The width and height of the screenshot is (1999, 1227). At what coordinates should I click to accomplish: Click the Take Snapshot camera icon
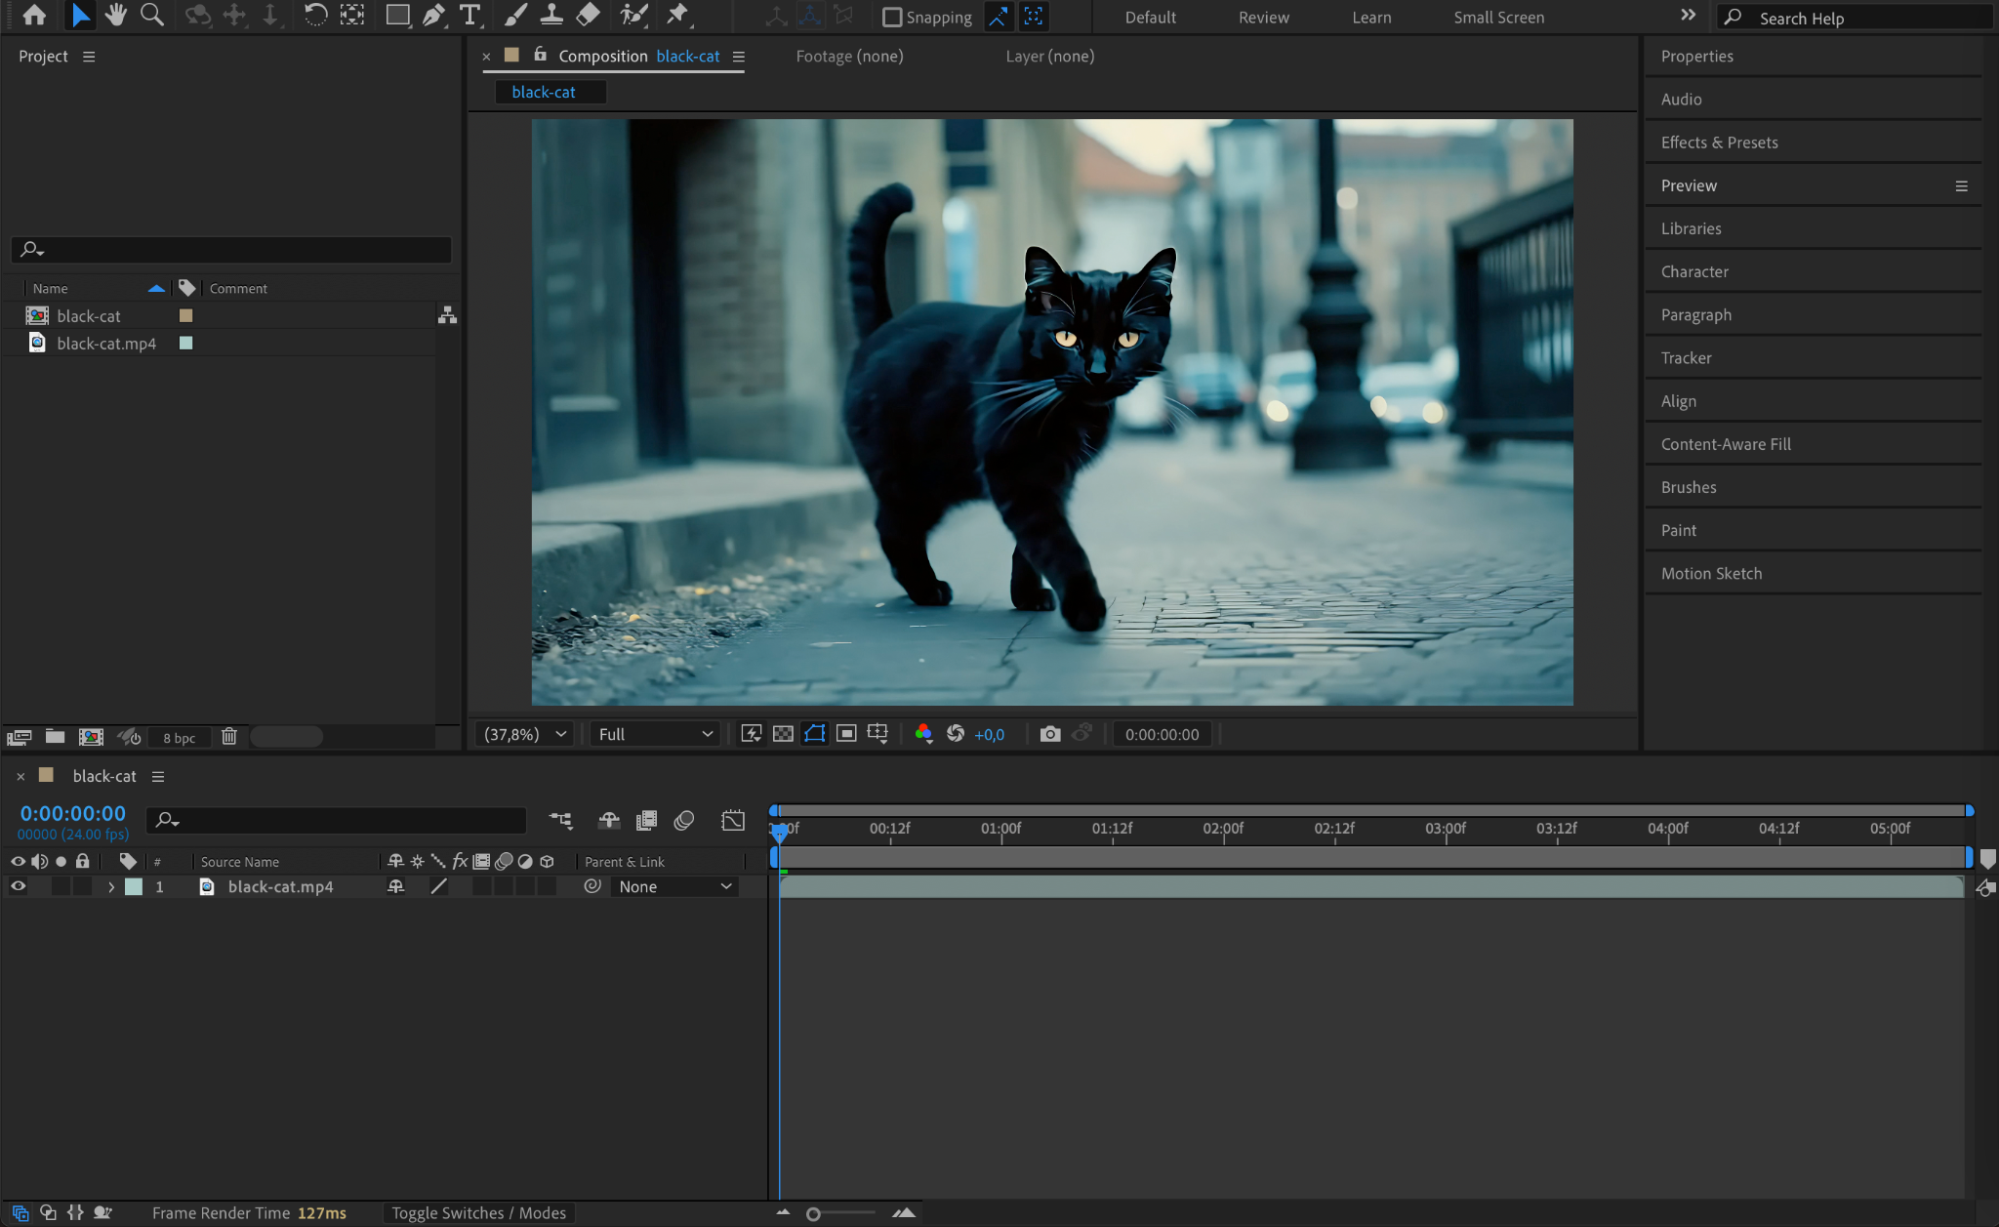click(x=1049, y=734)
